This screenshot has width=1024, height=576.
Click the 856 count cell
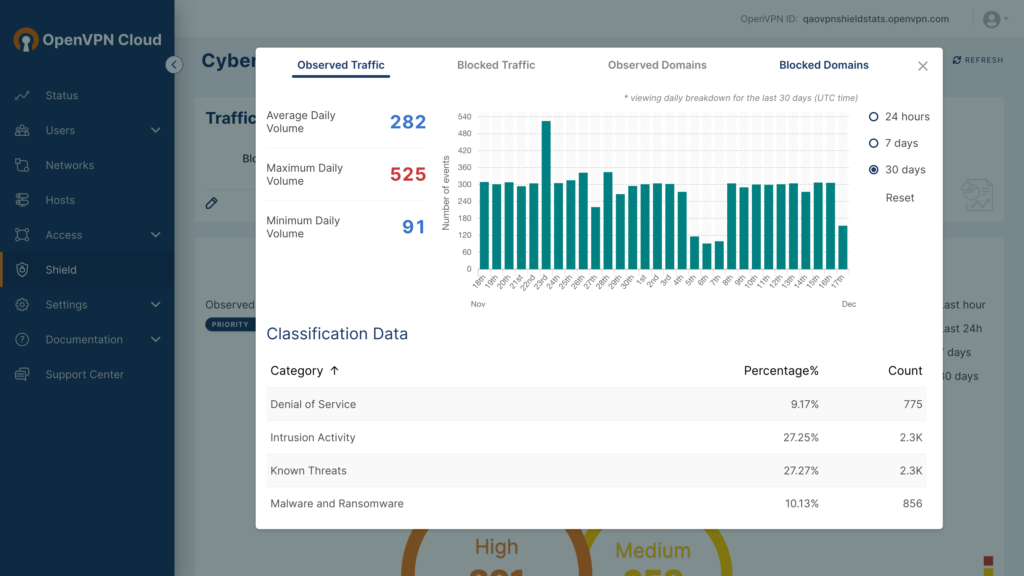coord(912,504)
